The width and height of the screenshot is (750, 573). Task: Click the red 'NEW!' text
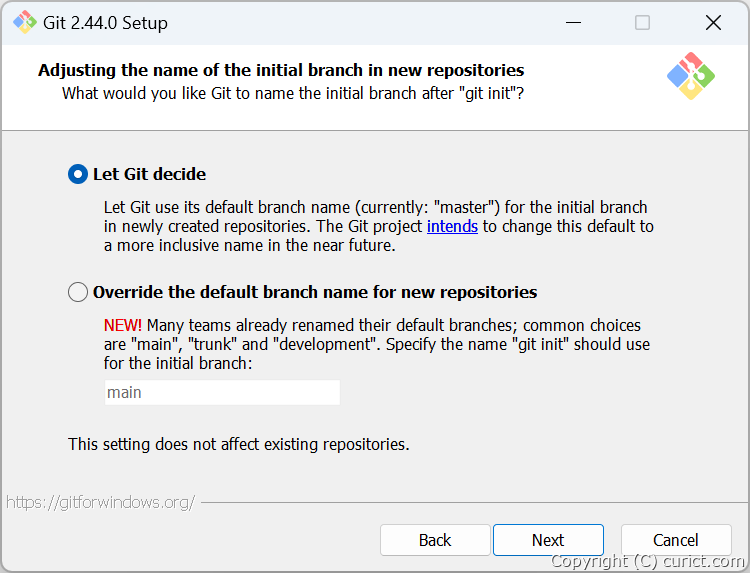click(122, 325)
